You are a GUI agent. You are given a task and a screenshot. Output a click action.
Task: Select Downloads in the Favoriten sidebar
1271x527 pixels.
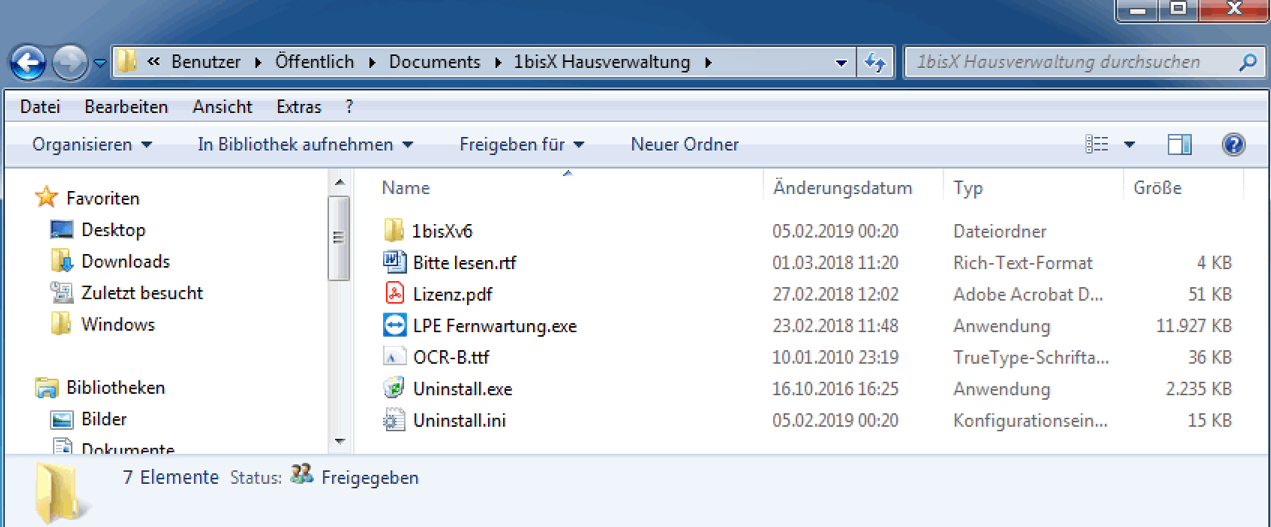(125, 262)
